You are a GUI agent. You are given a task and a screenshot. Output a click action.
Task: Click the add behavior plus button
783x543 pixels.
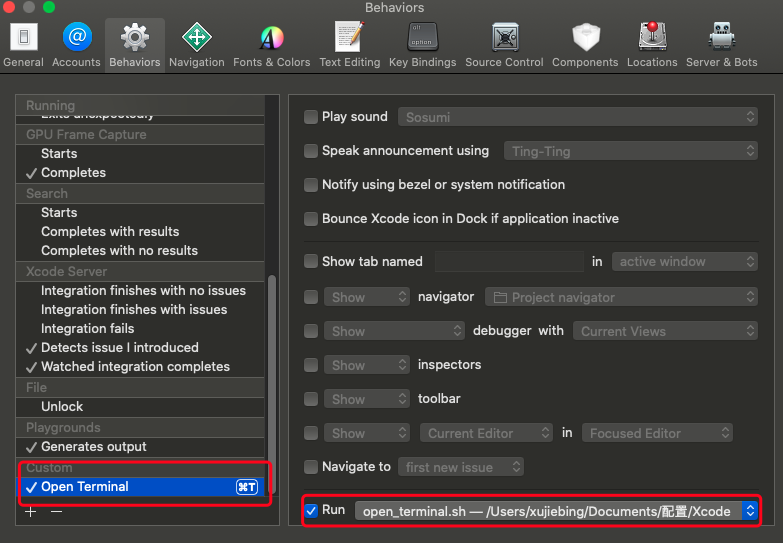pos(30,511)
